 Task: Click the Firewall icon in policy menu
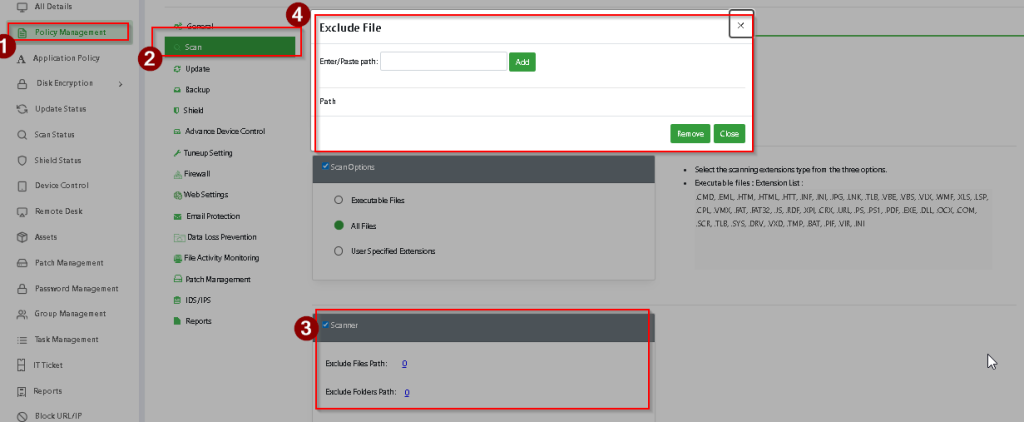[176, 174]
